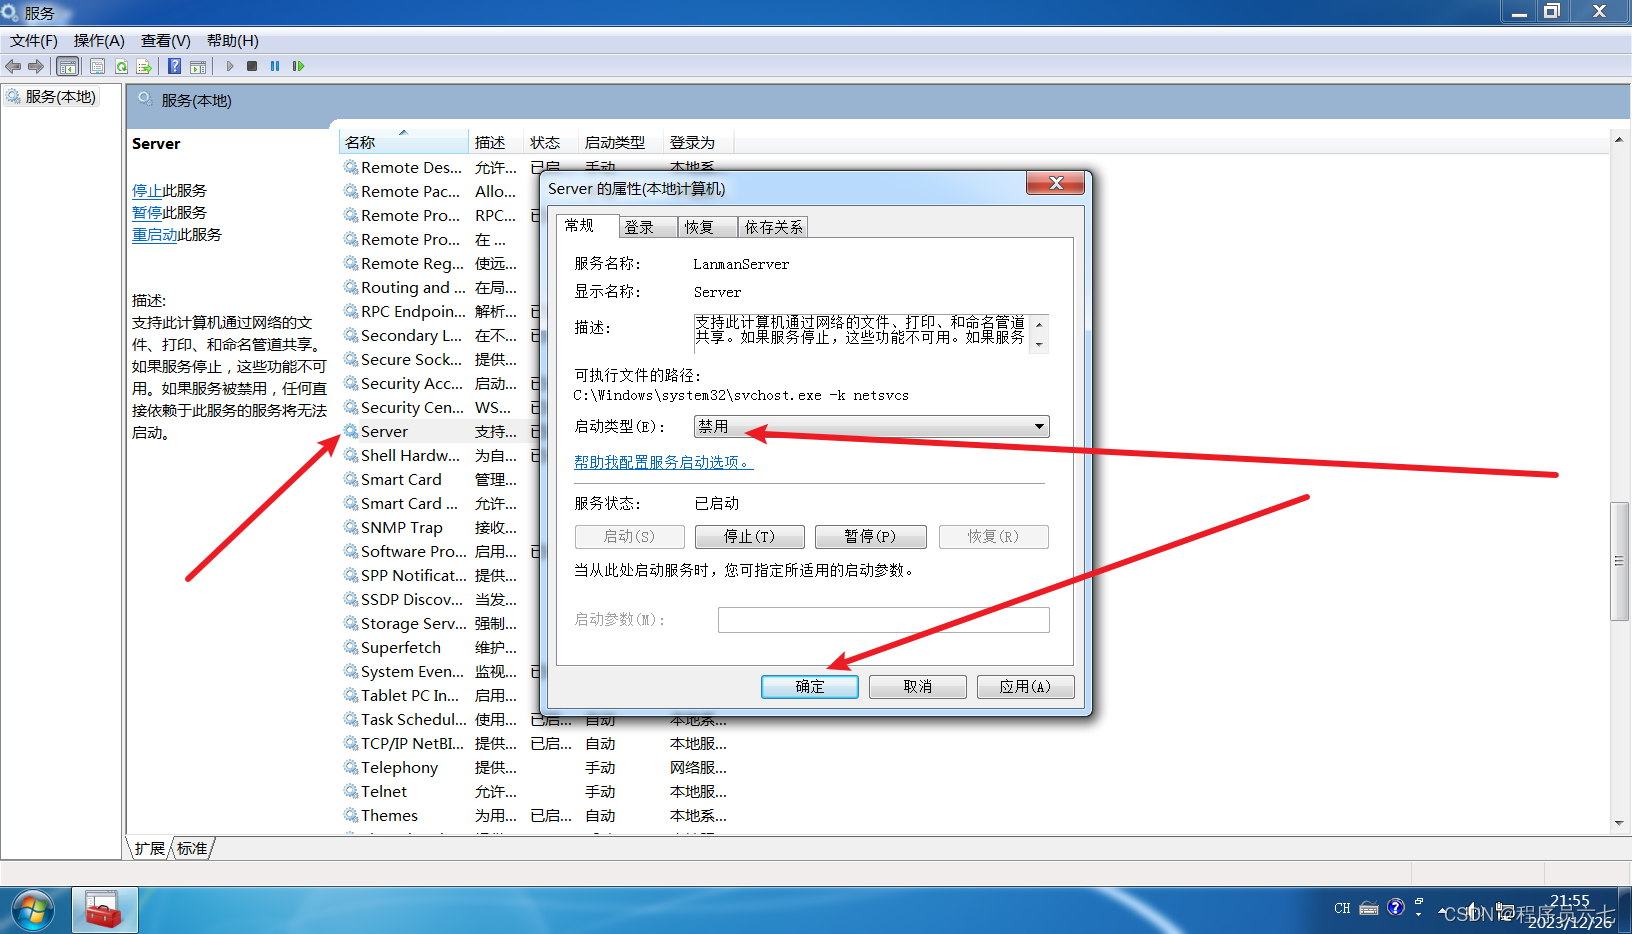Click the 帮助我配置服务启动选项 link
The width and height of the screenshot is (1632, 934).
663,462
